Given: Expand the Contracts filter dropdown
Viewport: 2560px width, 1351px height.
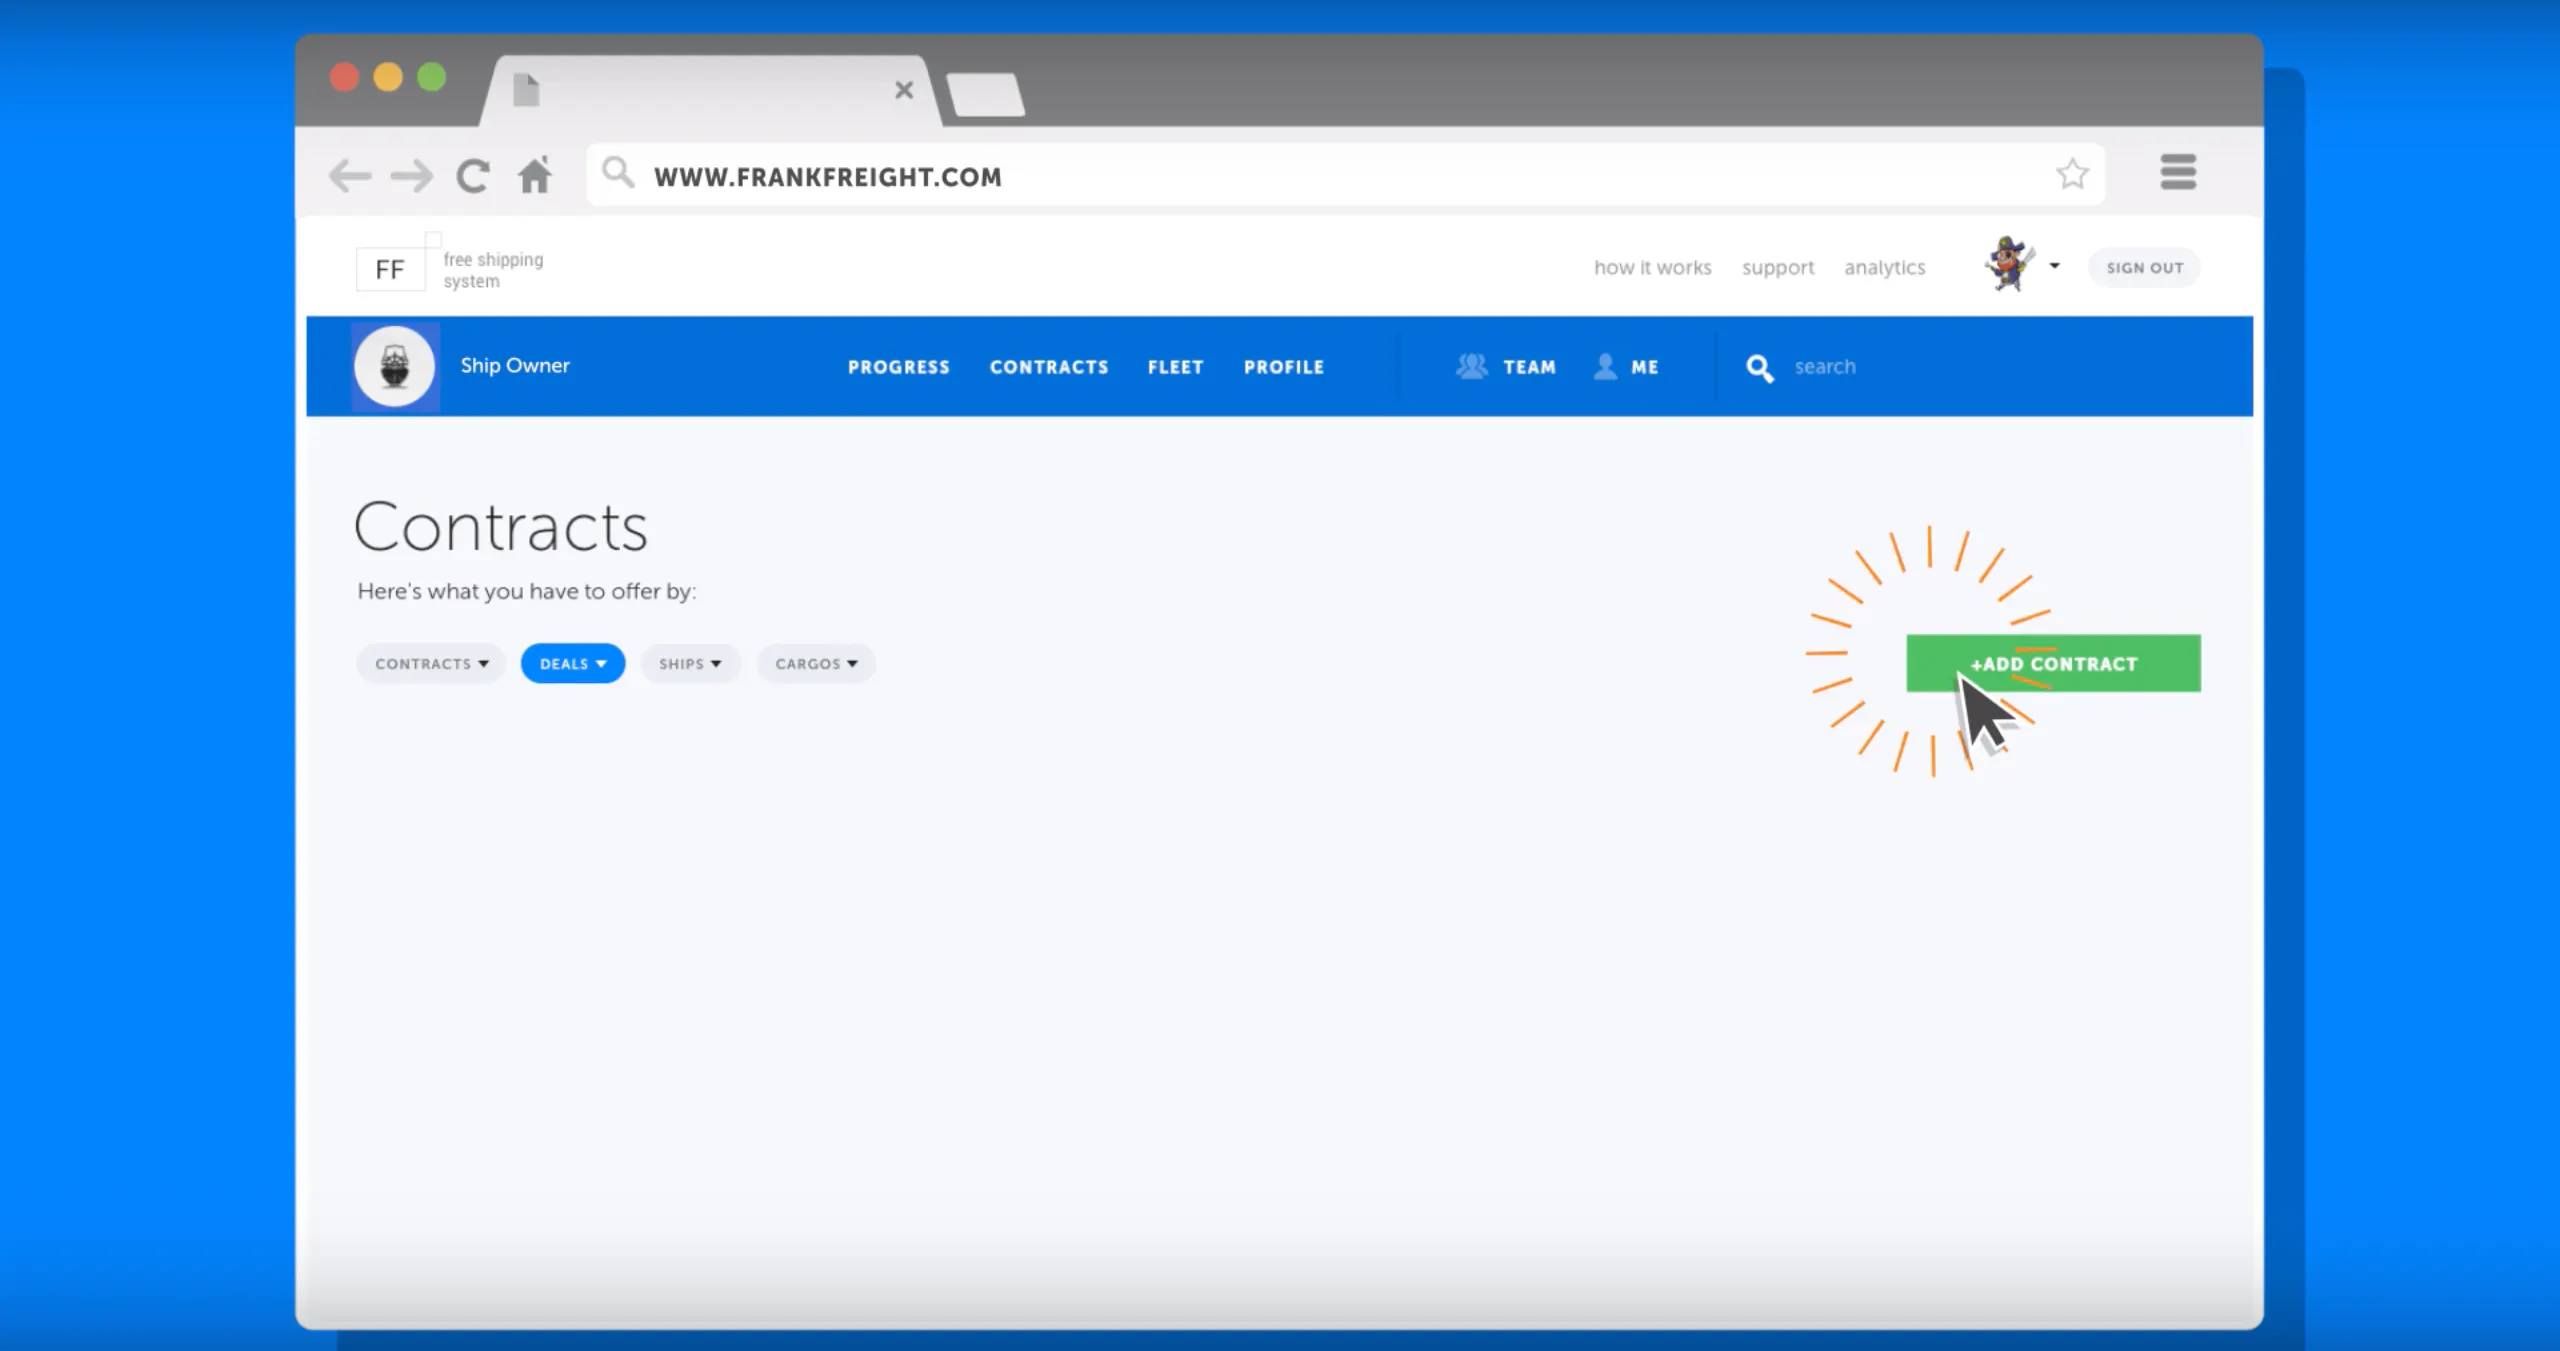Looking at the screenshot, I should (431, 663).
